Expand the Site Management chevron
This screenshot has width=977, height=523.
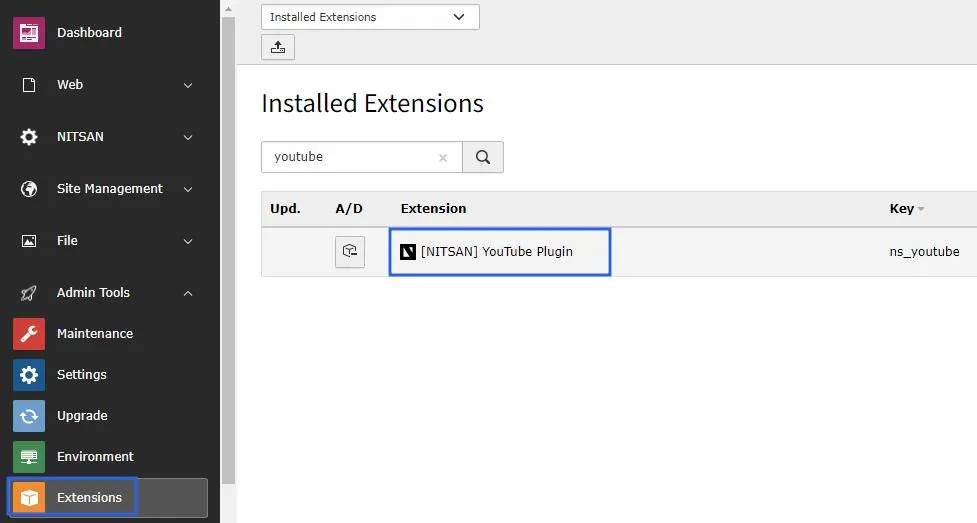(x=188, y=190)
